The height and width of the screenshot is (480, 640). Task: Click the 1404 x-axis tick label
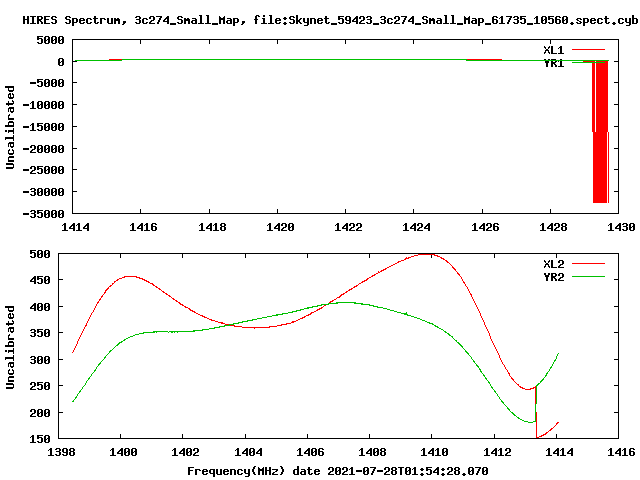point(248,452)
